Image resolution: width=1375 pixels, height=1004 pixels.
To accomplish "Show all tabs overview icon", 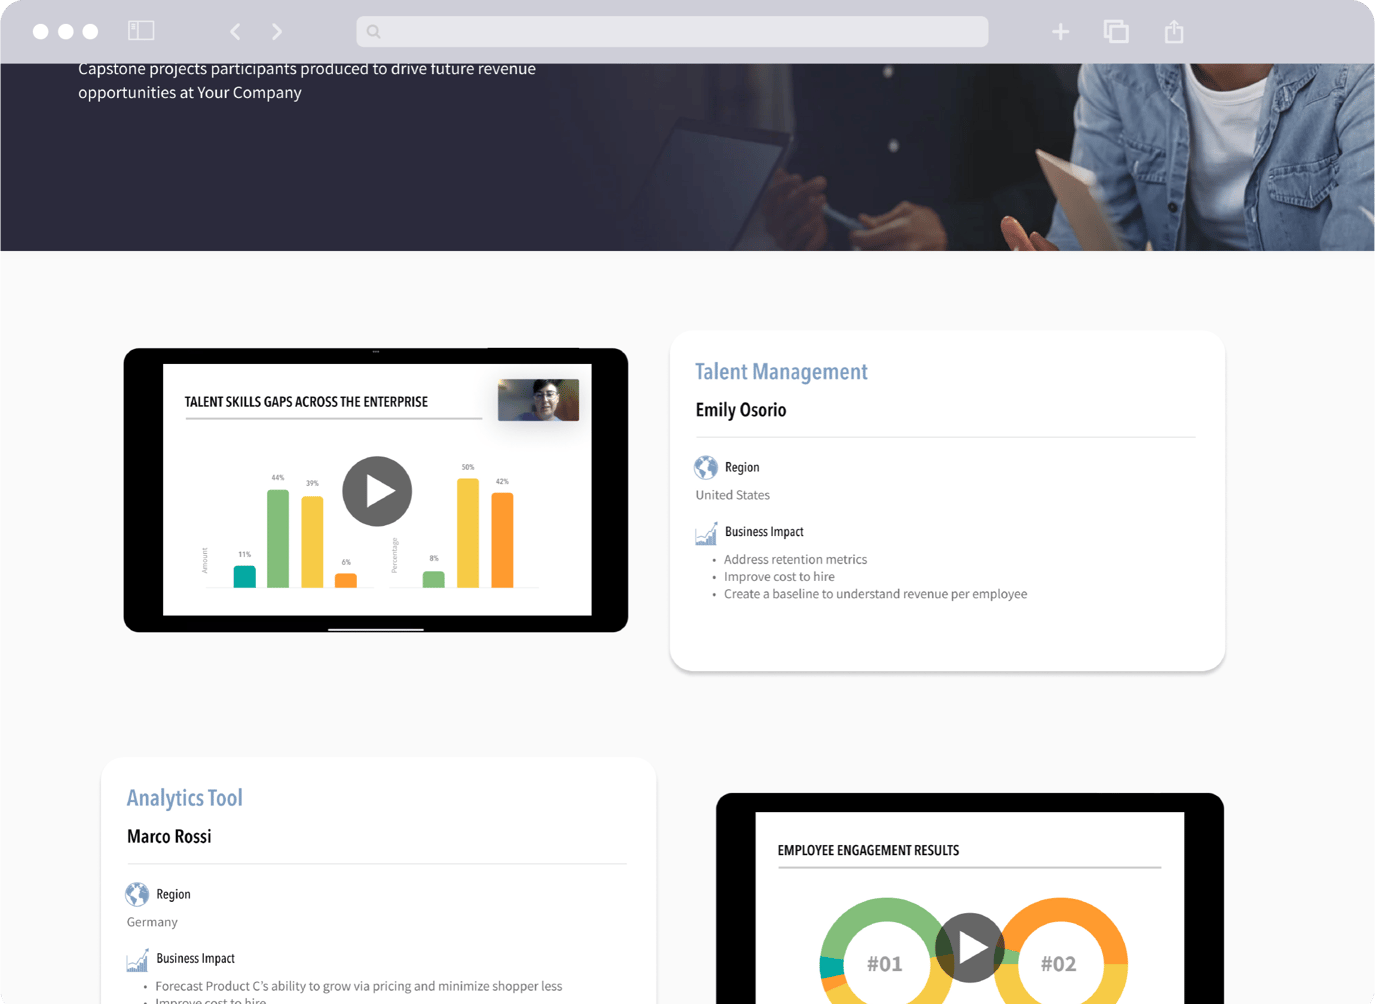I will point(1116,32).
